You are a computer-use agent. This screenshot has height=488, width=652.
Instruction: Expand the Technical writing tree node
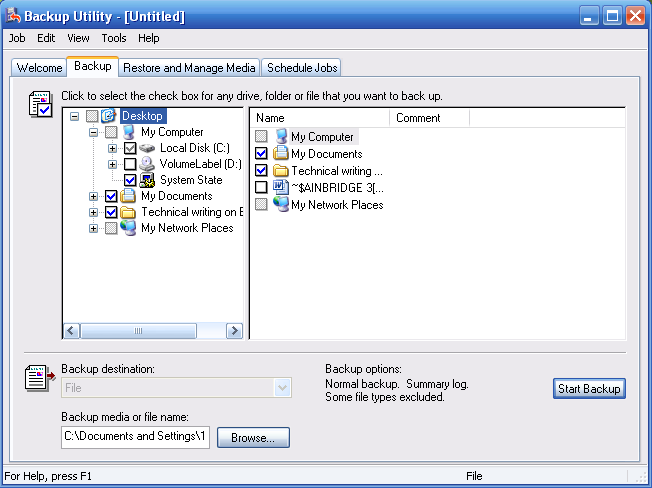[94, 212]
